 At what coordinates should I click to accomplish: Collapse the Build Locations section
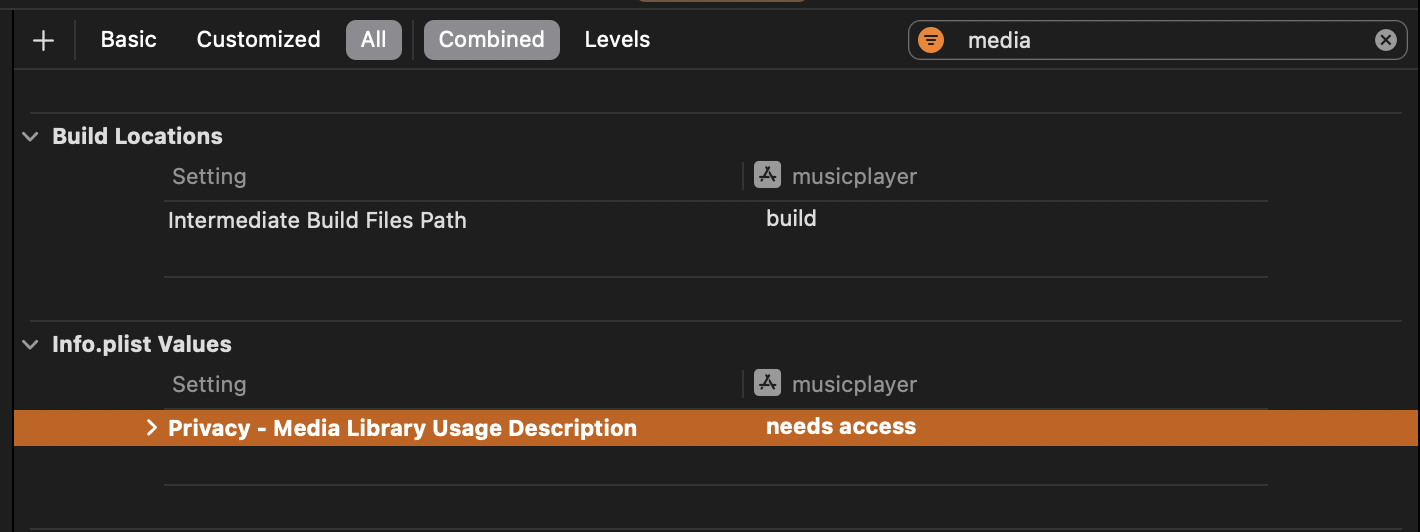(x=31, y=136)
